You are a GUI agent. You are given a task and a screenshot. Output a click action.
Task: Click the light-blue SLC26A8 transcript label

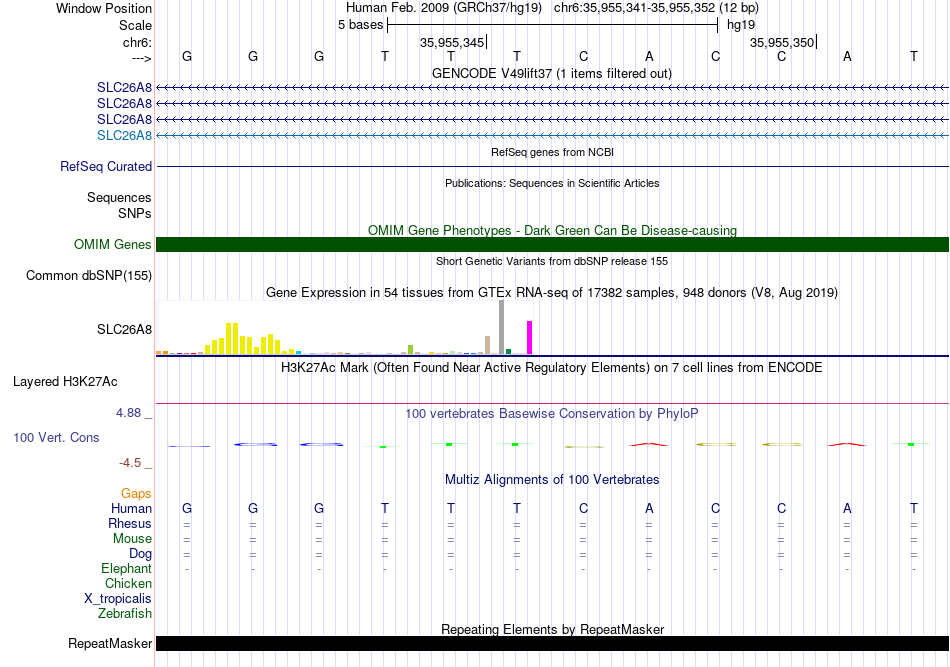(x=124, y=135)
